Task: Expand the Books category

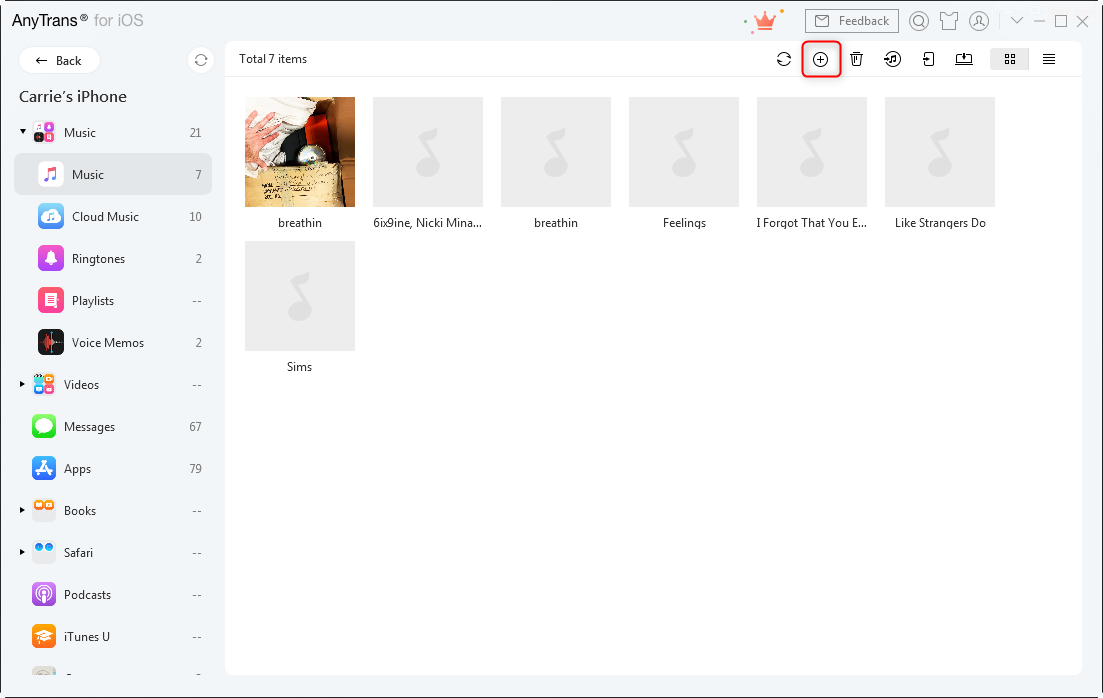Action: click(x=23, y=510)
